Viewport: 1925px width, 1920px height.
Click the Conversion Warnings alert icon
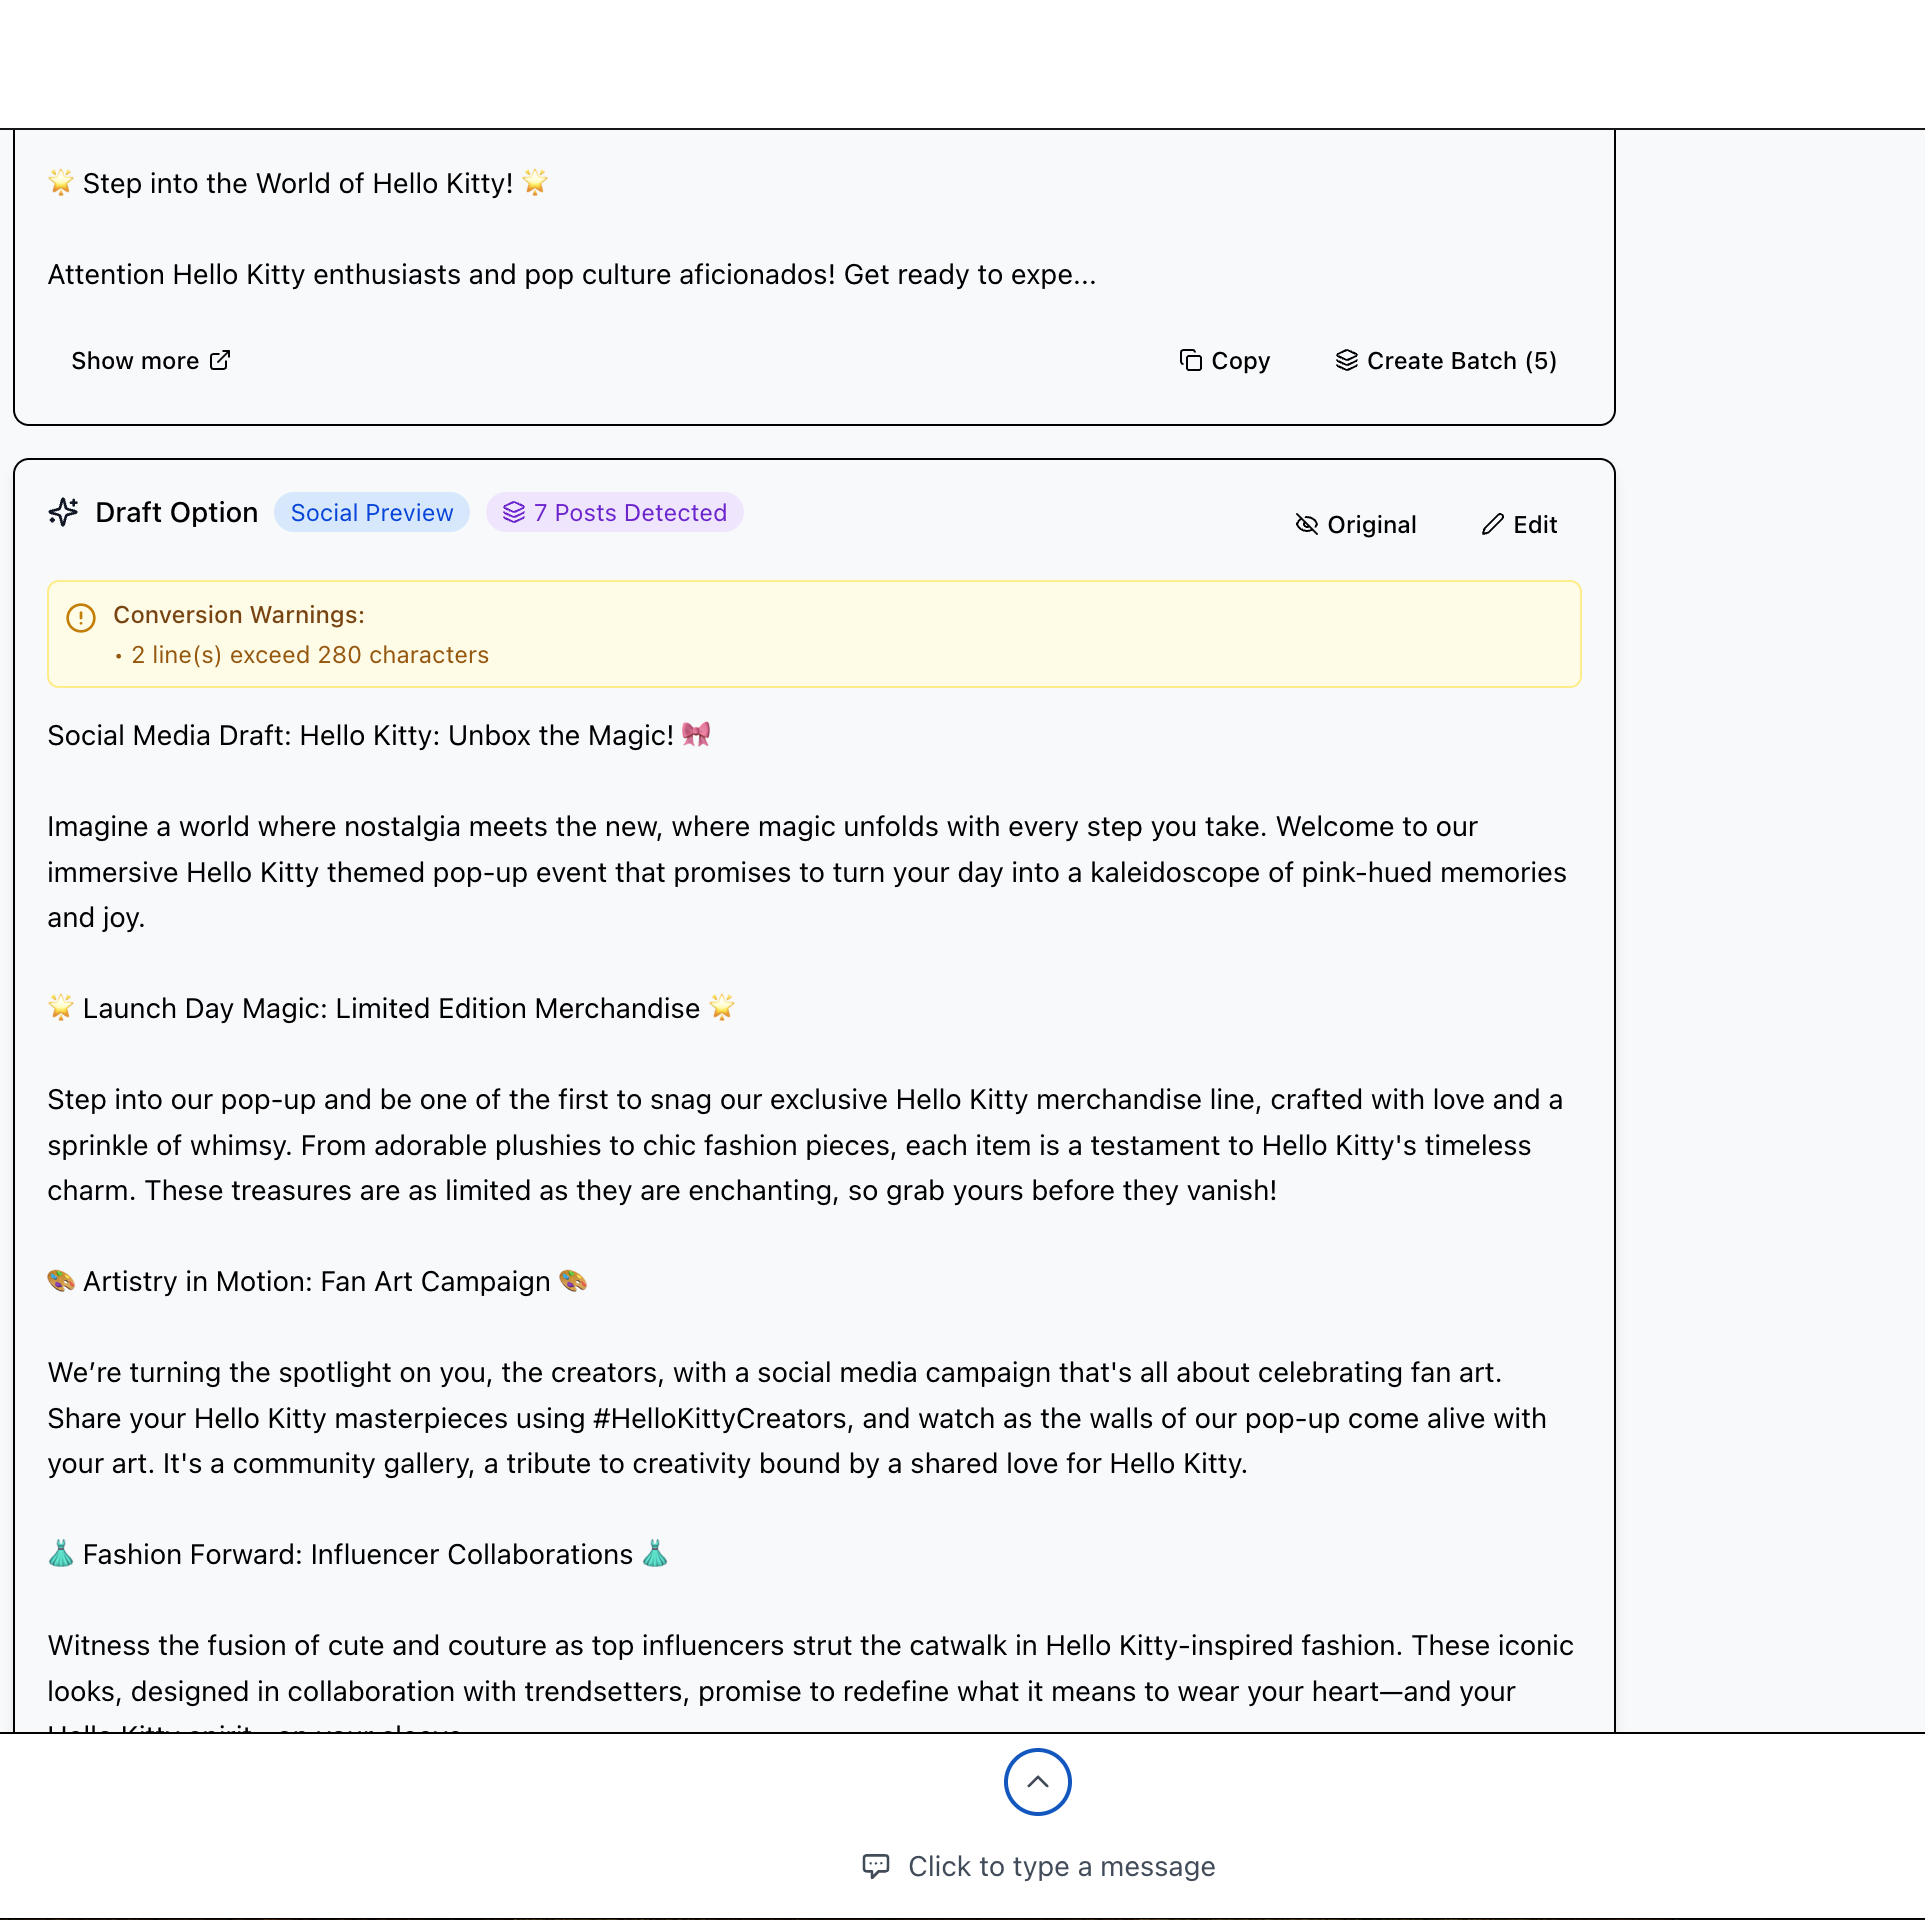(x=80, y=617)
